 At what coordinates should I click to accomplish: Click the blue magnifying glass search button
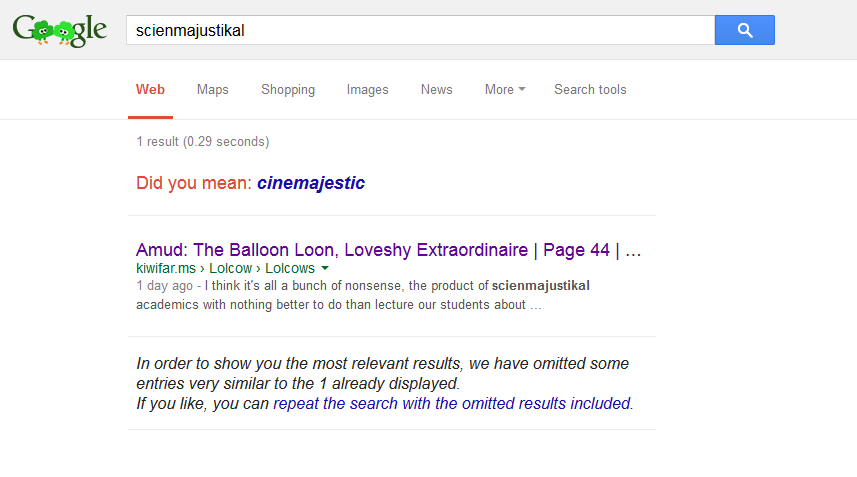coord(744,30)
